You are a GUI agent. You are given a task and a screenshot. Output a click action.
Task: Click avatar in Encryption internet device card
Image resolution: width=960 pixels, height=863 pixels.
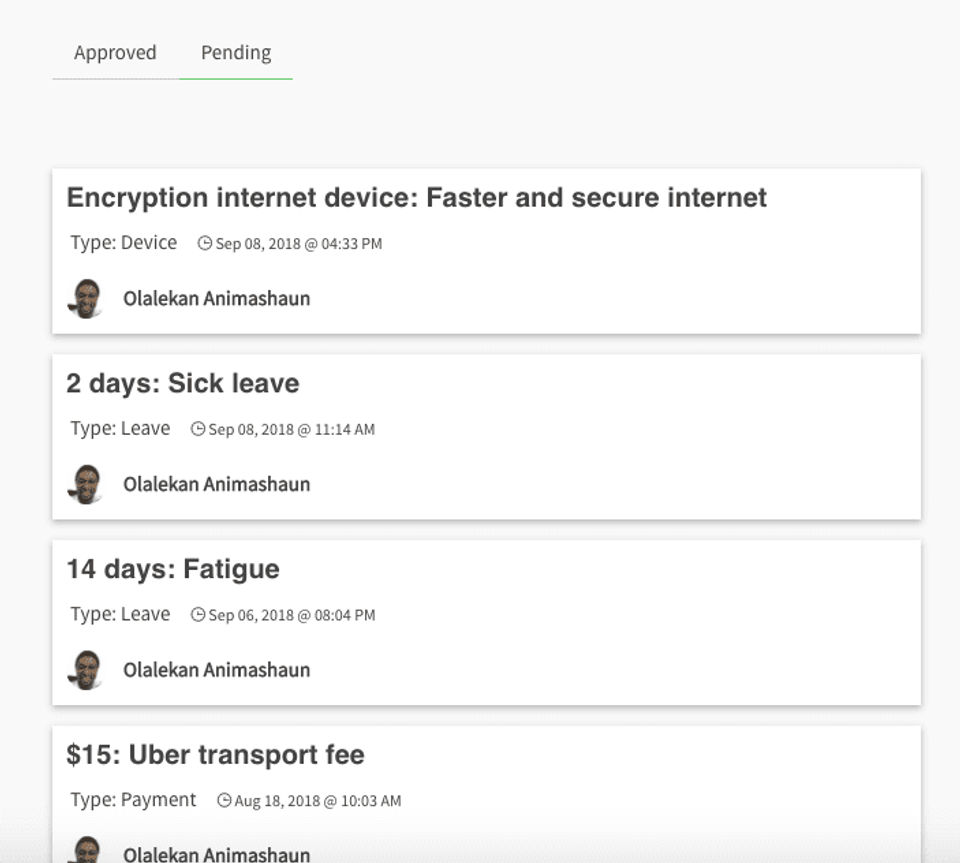point(86,299)
